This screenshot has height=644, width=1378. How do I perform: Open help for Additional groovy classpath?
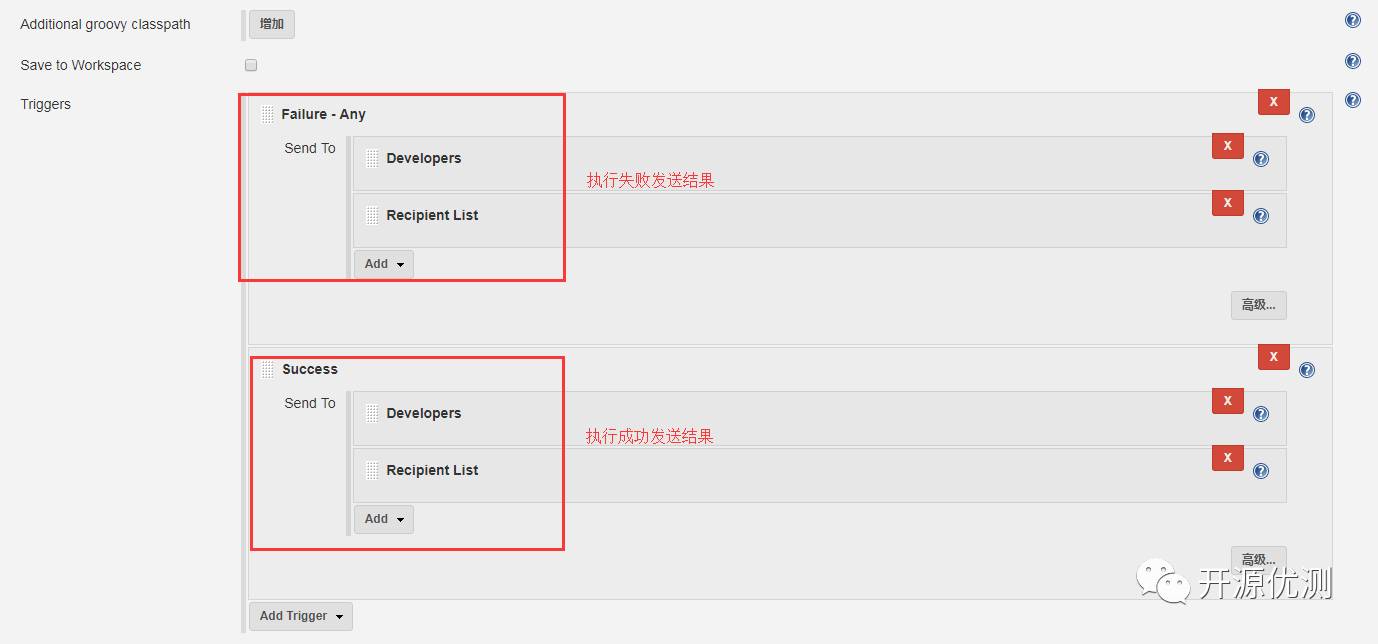coord(1353,20)
